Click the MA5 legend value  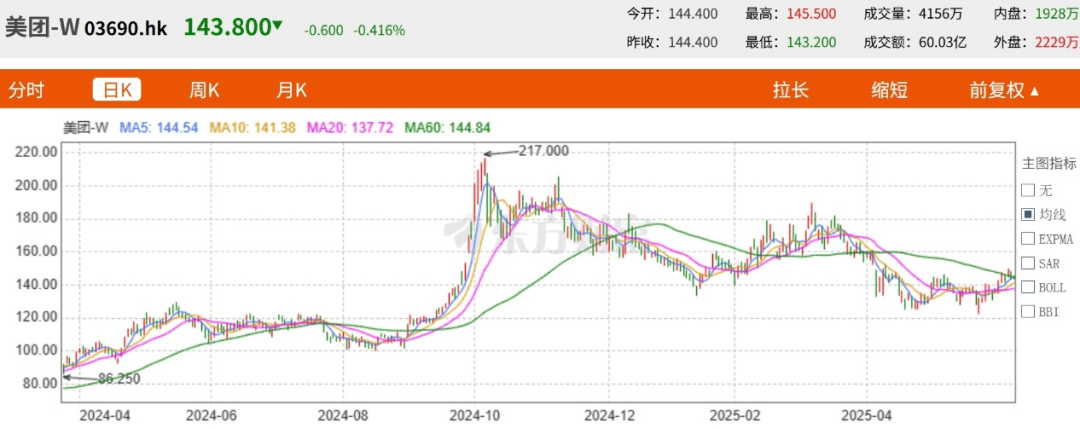pos(158,127)
